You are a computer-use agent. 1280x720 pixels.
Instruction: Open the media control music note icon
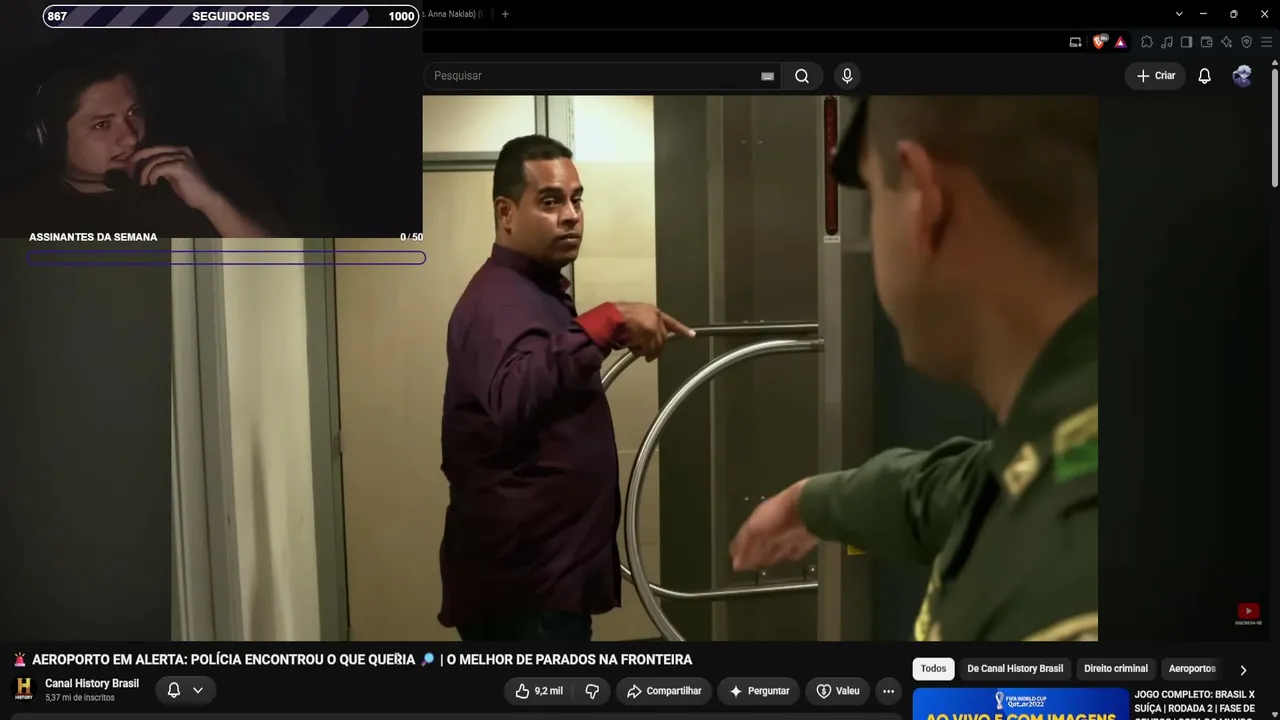pos(1167,42)
